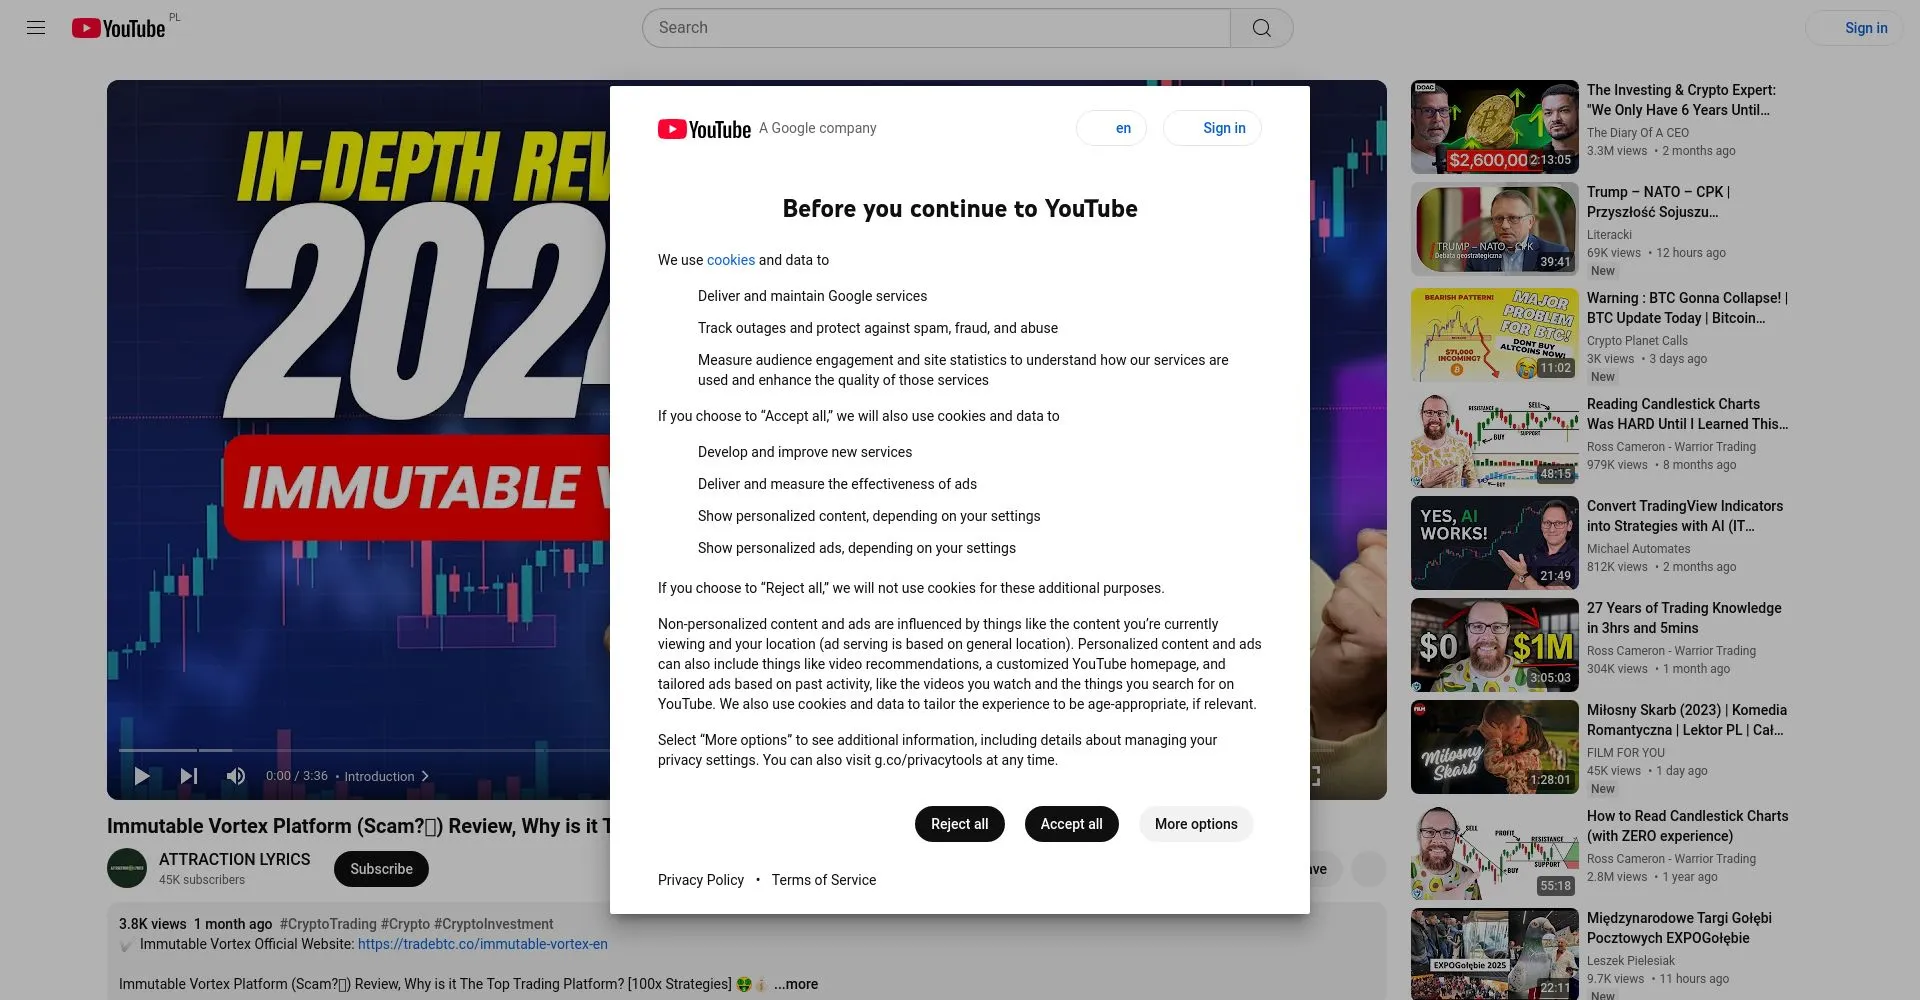Sign in from the consent dialog
The image size is (1920, 1000).
tap(1212, 128)
